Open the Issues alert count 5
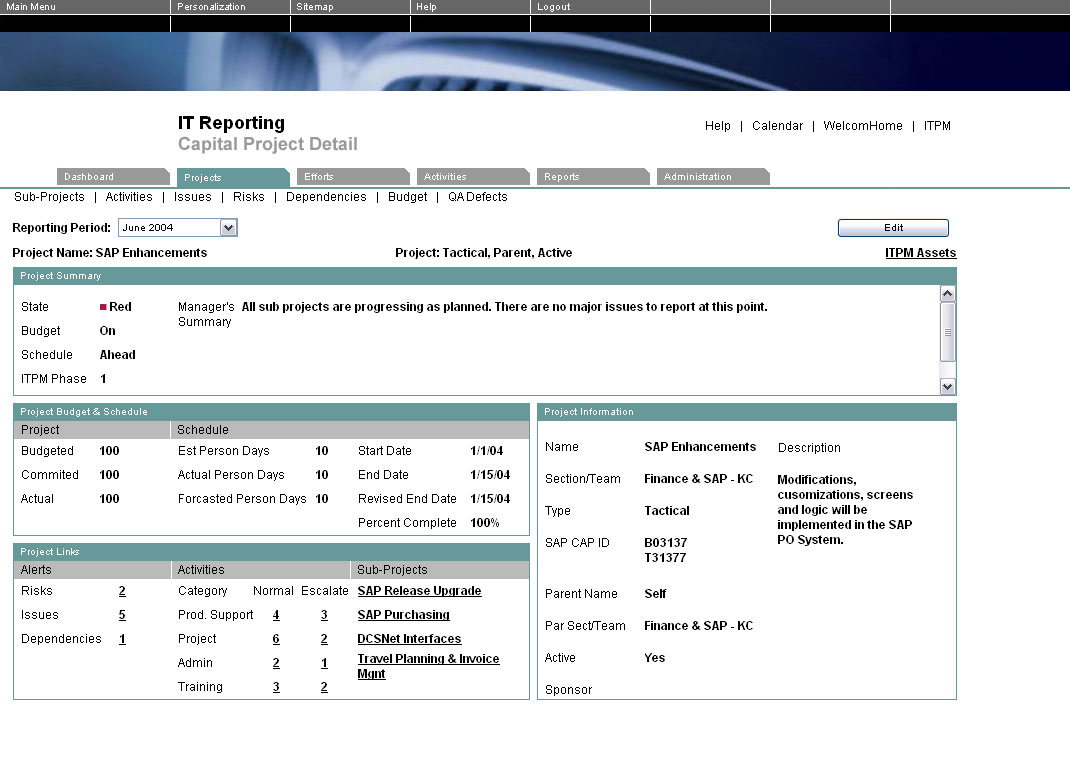This screenshot has height=780, width=1070. pyautogui.click(x=122, y=615)
